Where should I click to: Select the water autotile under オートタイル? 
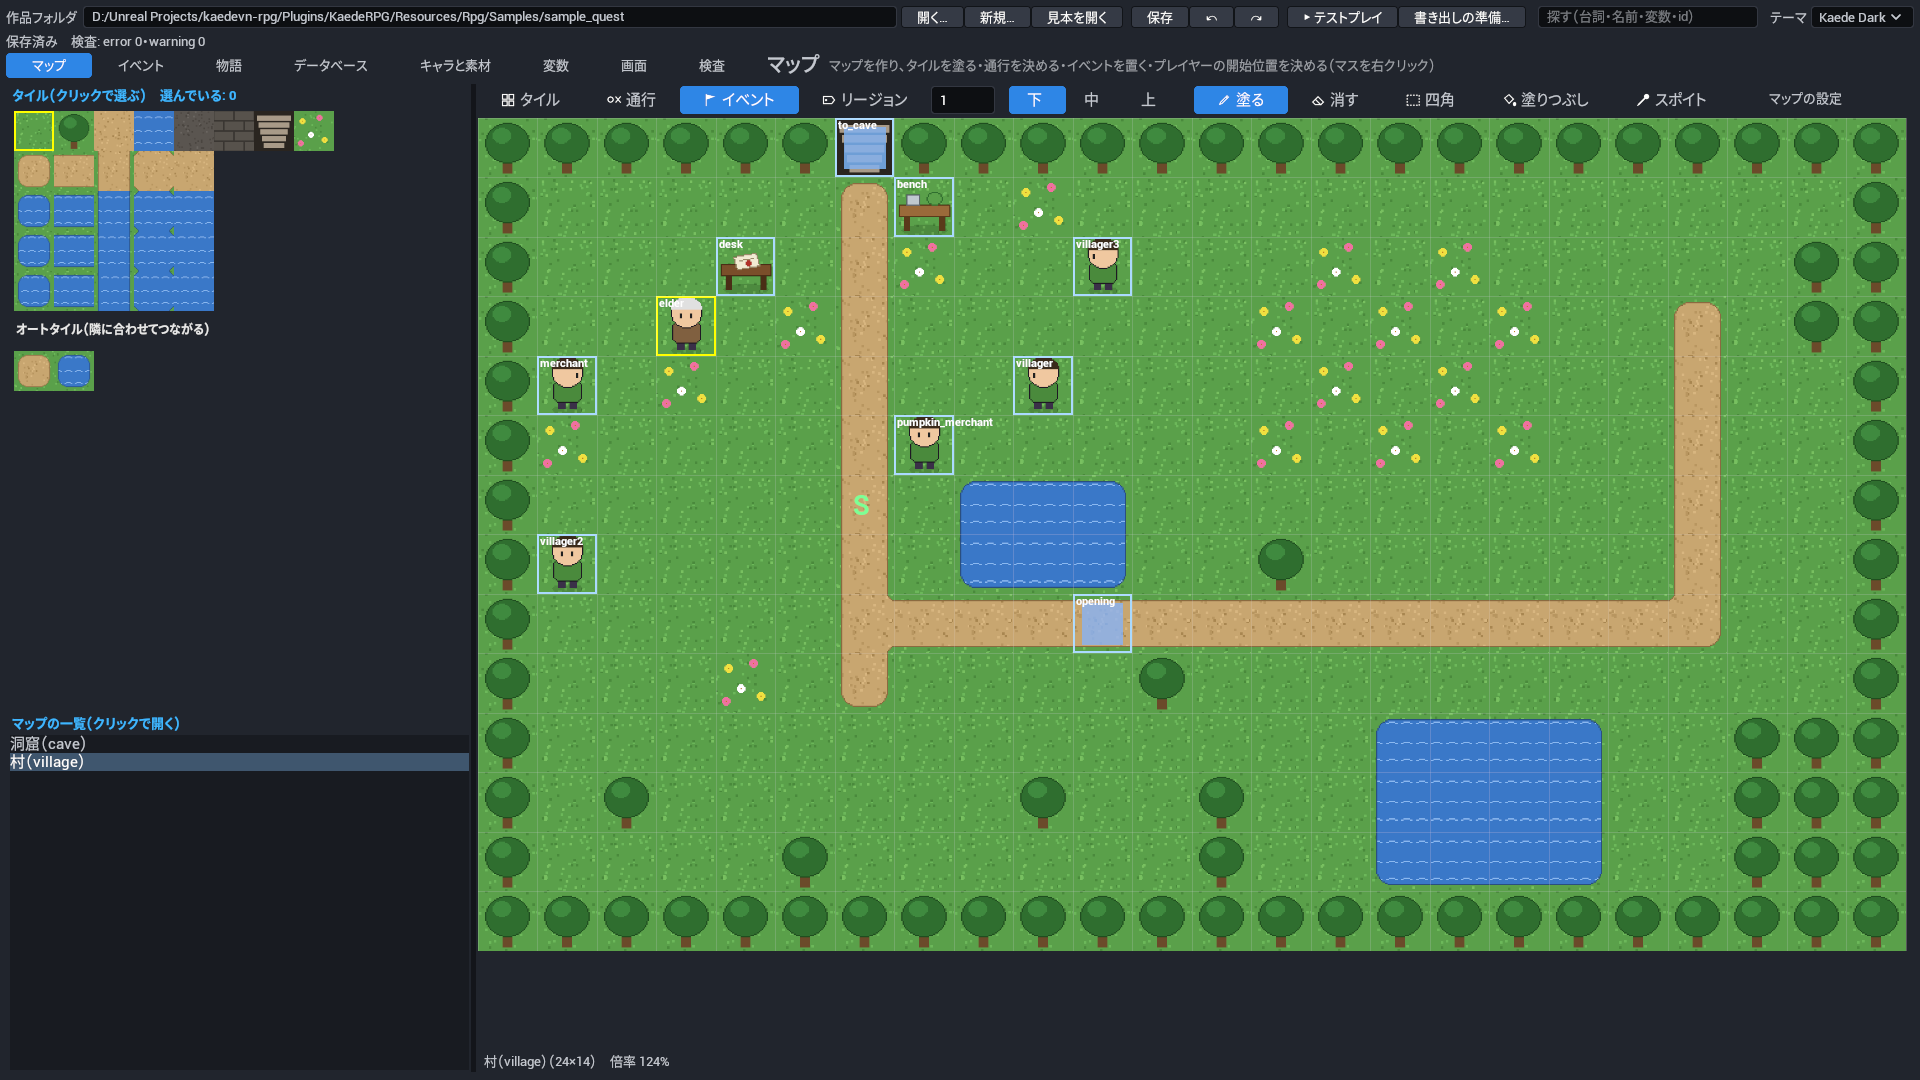click(x=74, y=371)
